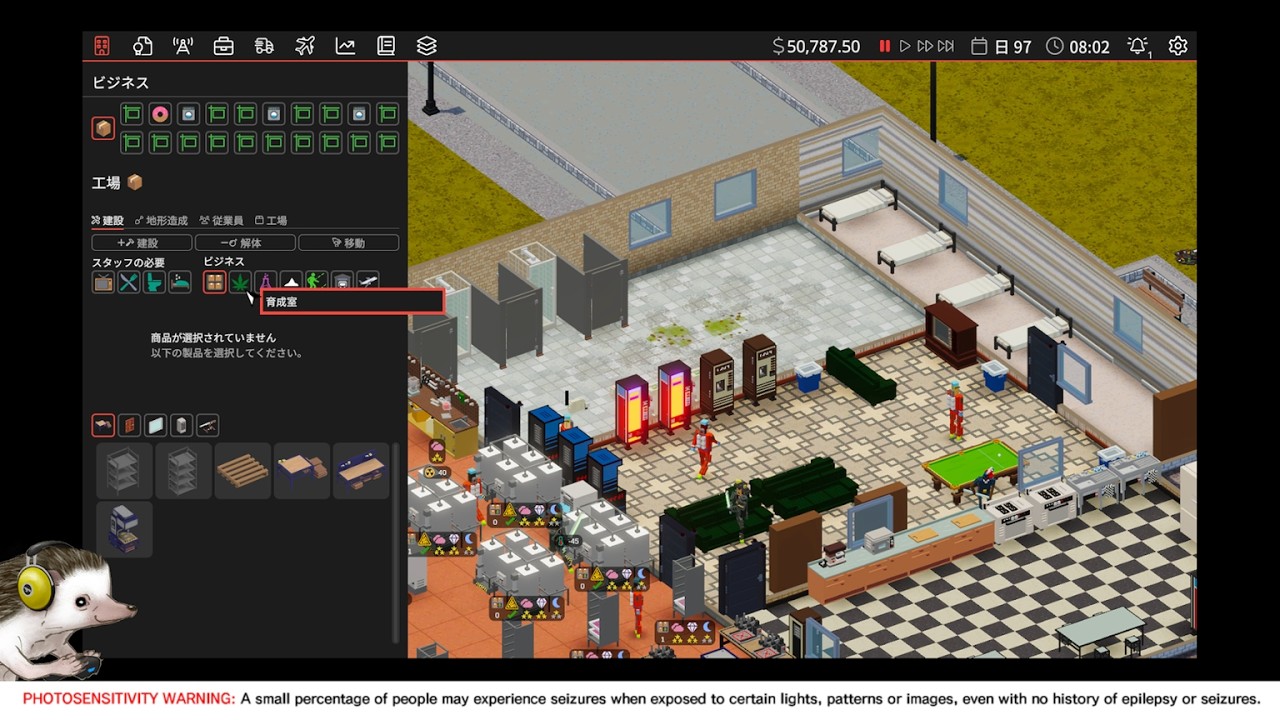Image resolution: width=1280 pixels, height=720 pixels.
Task: Select the bed sleeping staff need icon
Action: pos(180,282)
